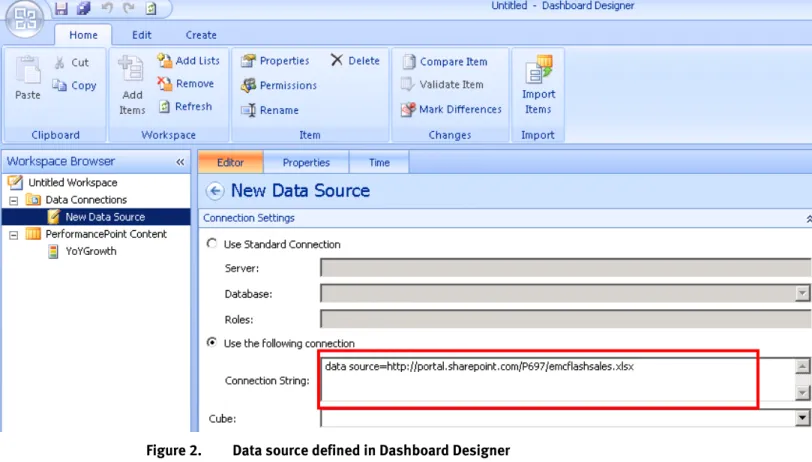The width and height of the screenshot is (812, 462).
Task: Select Use Standard Connection radio button
Action: tap(212, 243)
